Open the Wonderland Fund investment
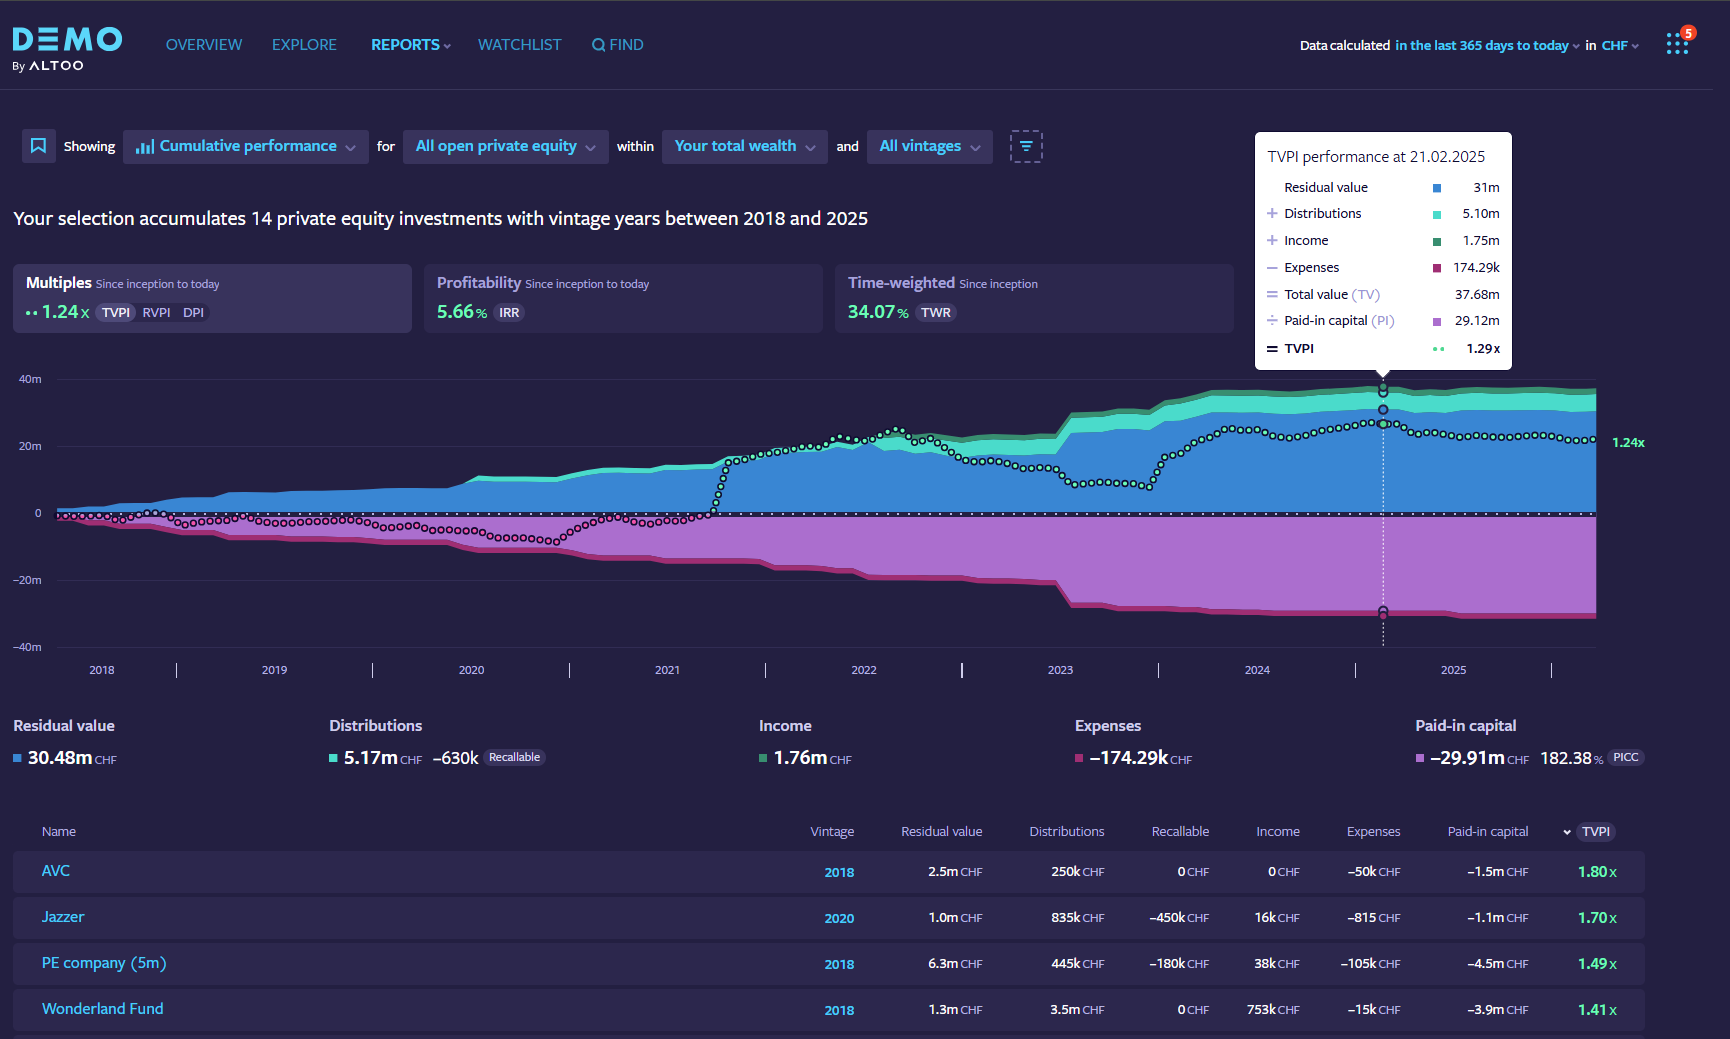The height and width of the screenshot is (1039, 1730). point(102,1009)
